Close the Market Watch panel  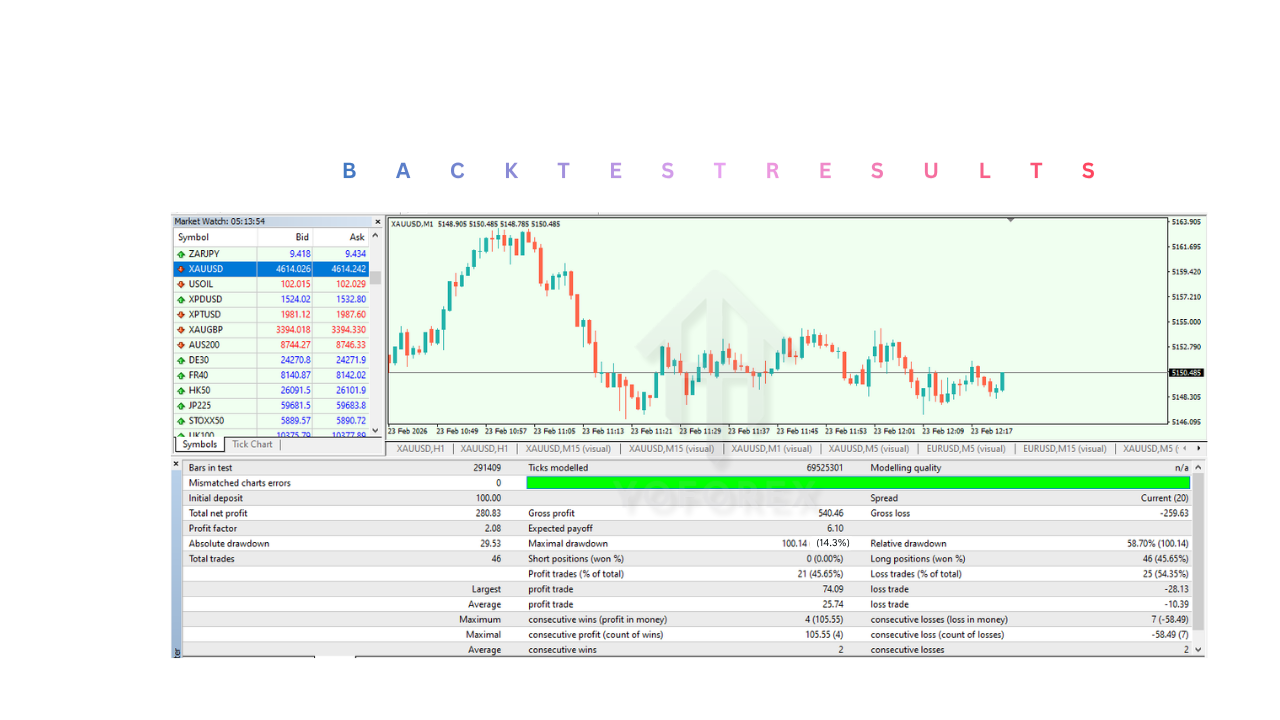pyautogui.click(x=378, y=222)
